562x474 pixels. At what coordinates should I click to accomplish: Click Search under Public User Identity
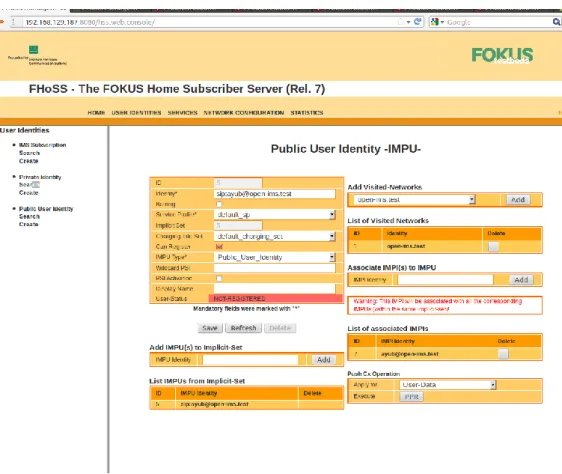29,217
